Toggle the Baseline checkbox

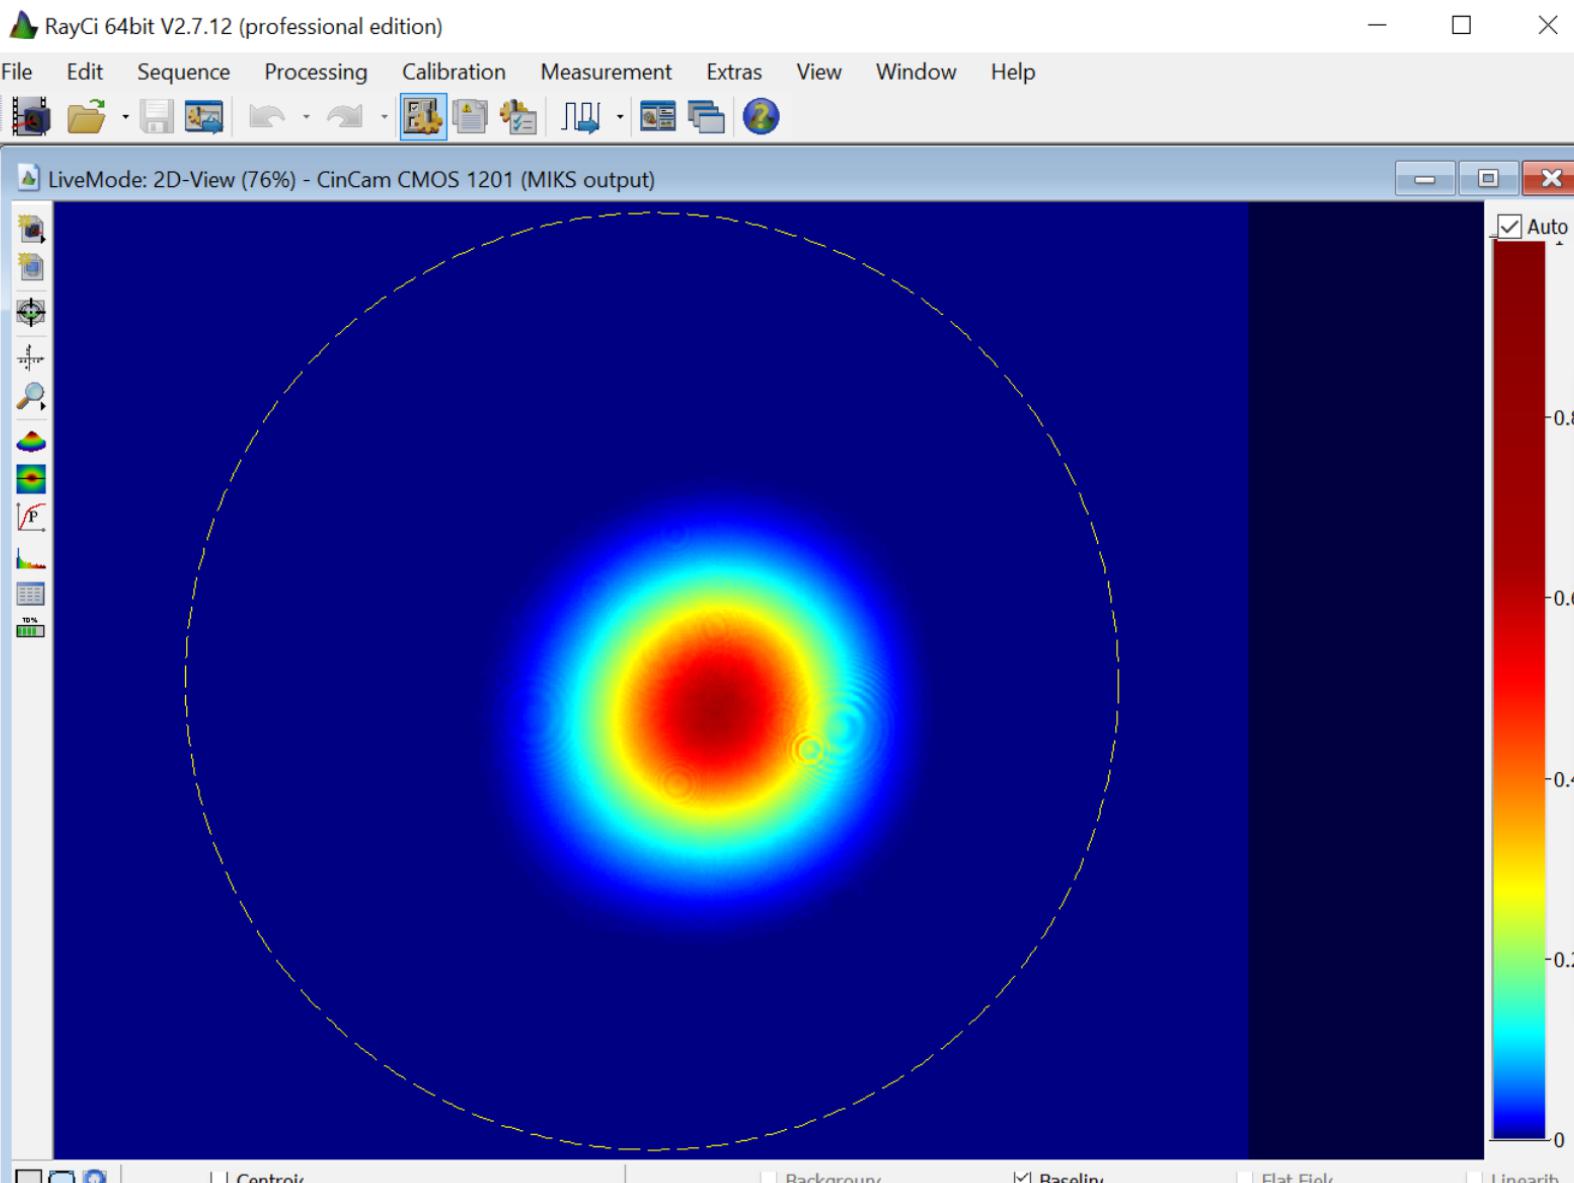(x=1022, y=1177)
